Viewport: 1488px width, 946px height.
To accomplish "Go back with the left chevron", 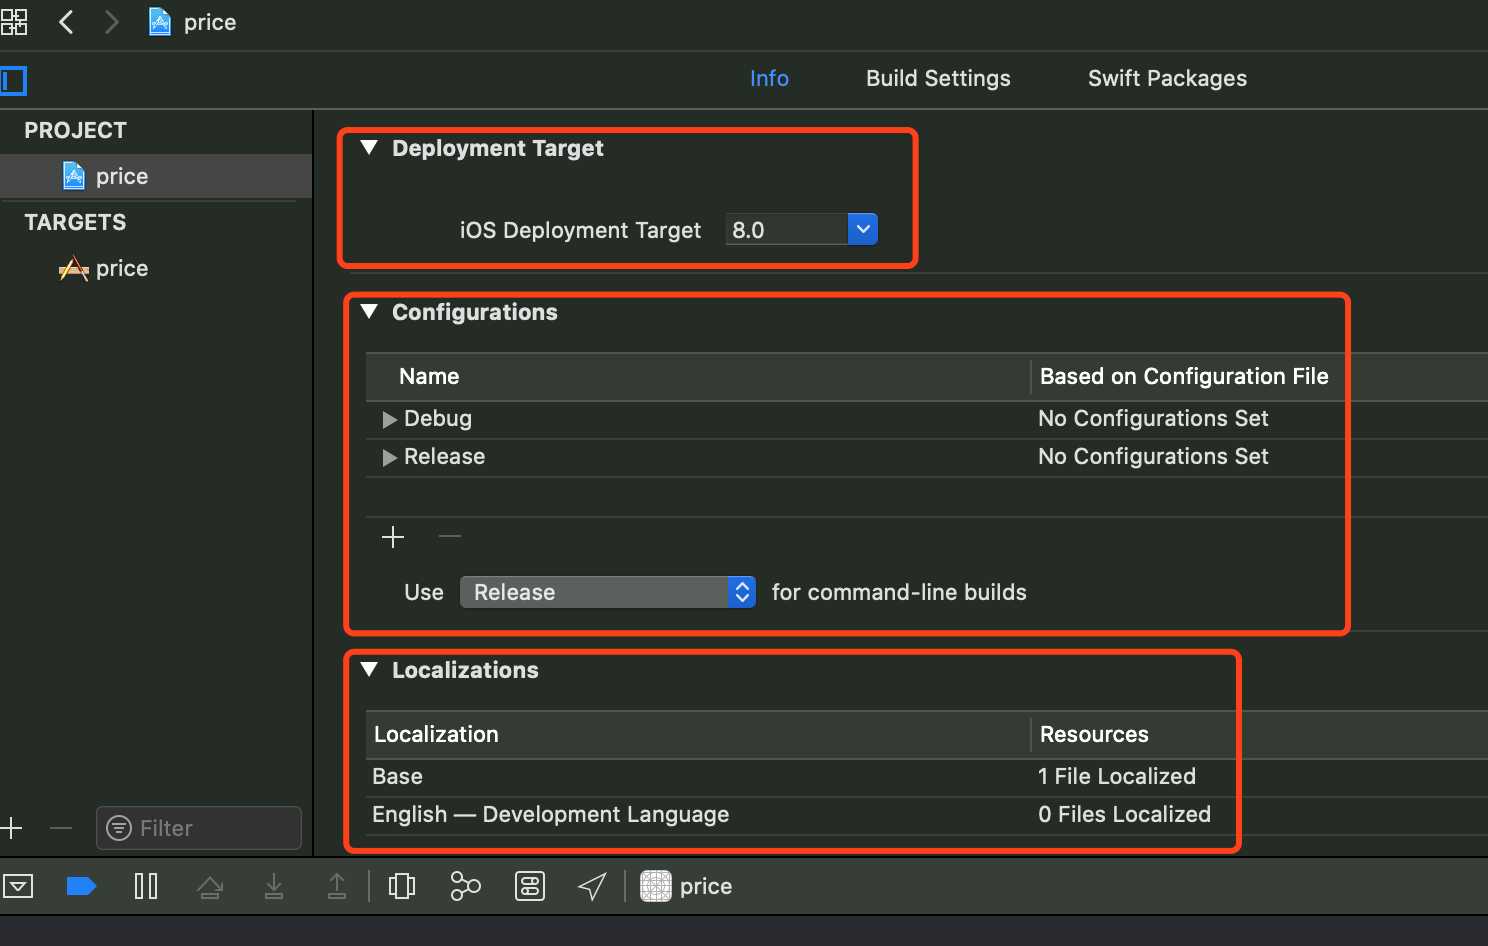I will pos(66,22).
